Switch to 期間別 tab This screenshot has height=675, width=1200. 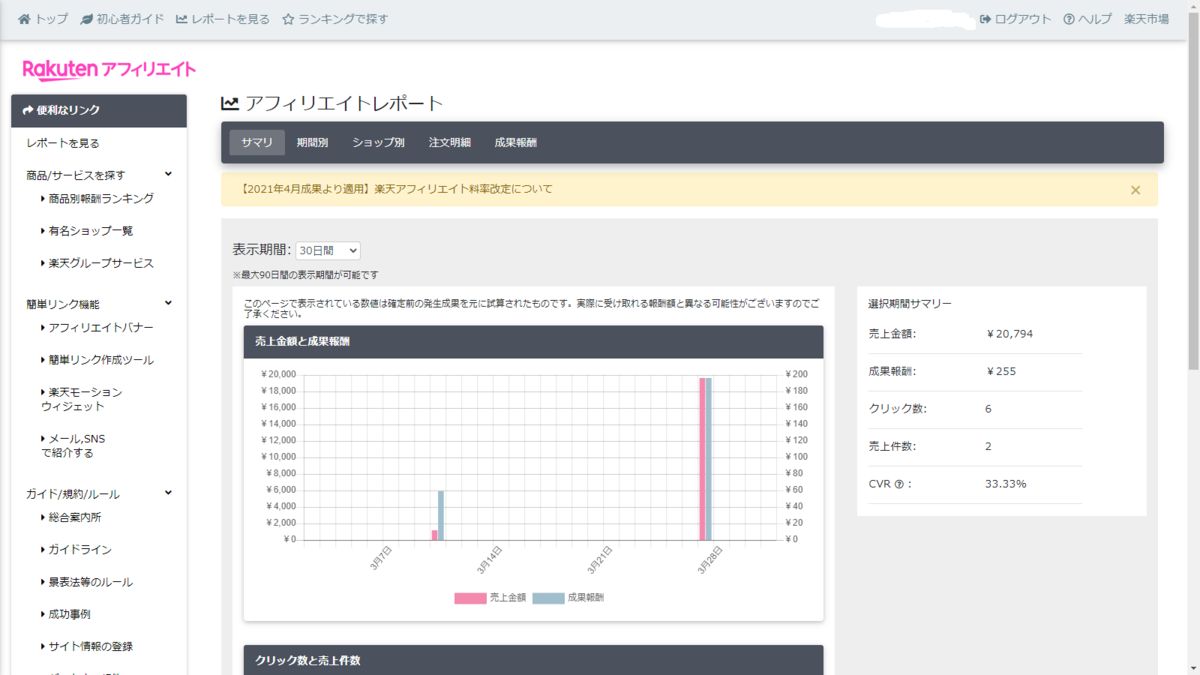point(312,143)
